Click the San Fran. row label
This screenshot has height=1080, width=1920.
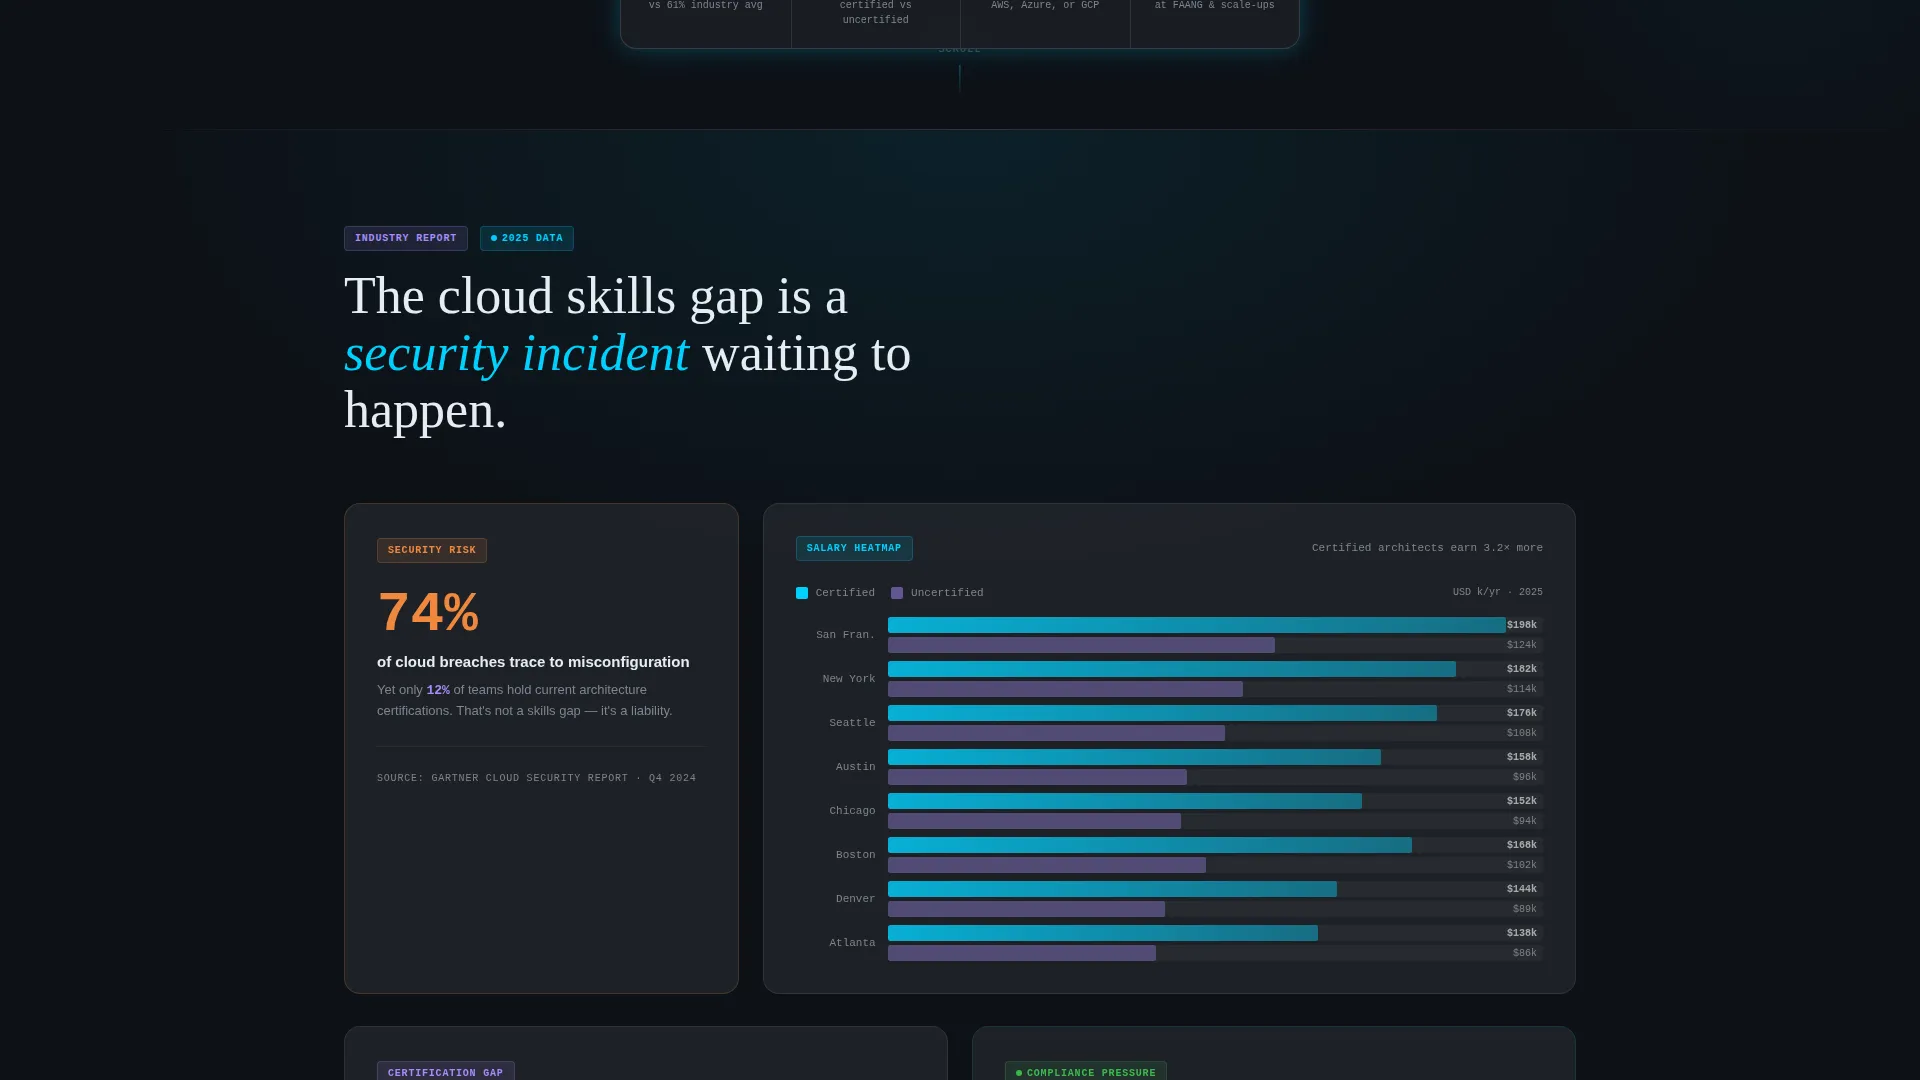[845, 635]
